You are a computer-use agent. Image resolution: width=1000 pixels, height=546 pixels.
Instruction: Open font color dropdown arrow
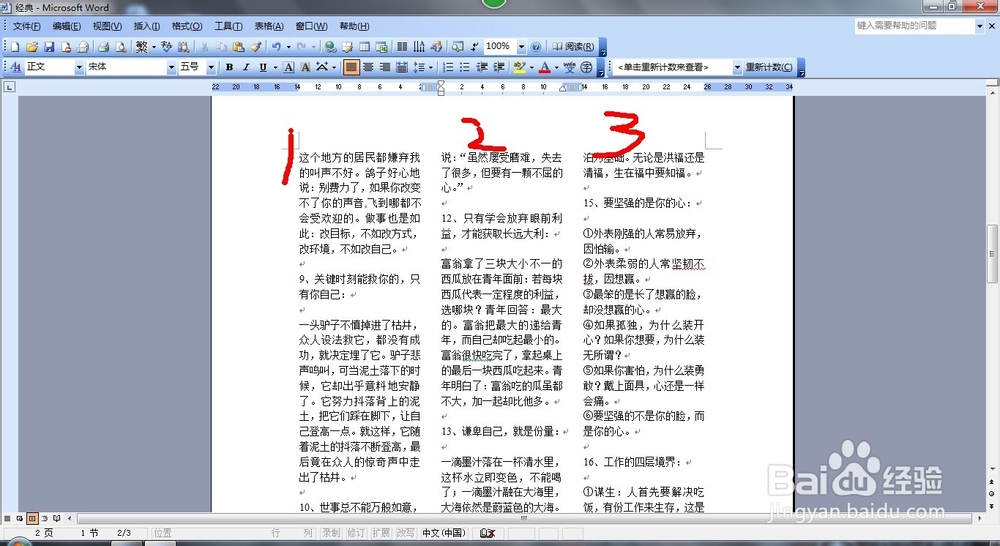click(x=557, y=67)
